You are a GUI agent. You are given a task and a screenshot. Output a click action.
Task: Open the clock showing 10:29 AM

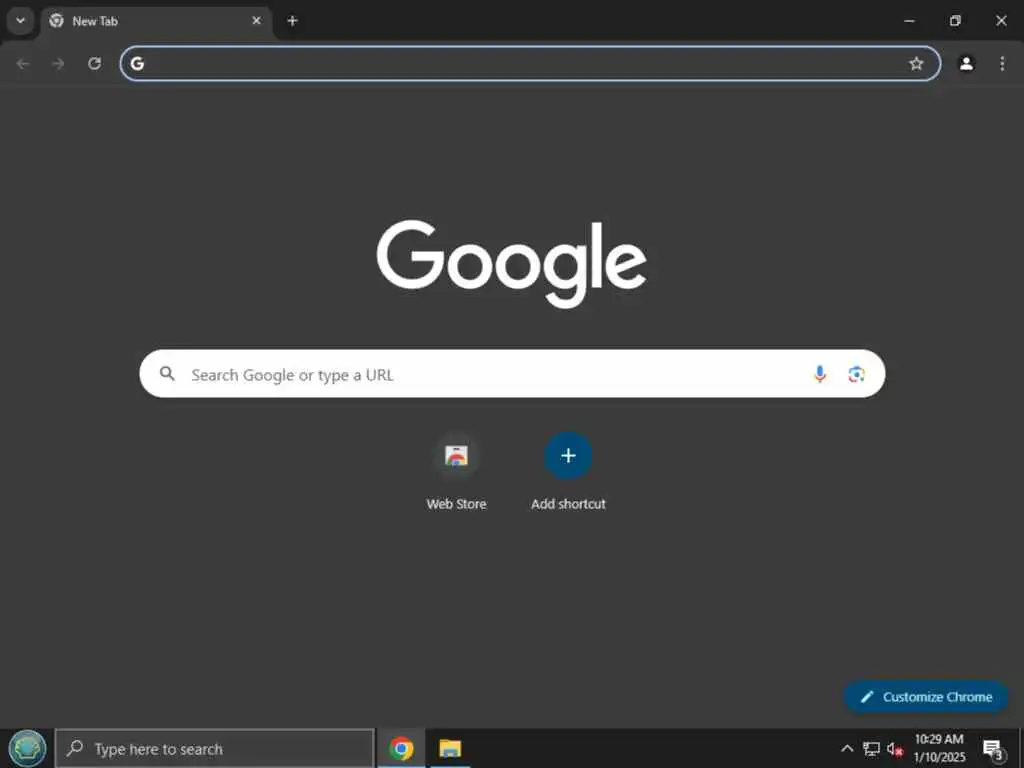[x=939, y=748]
